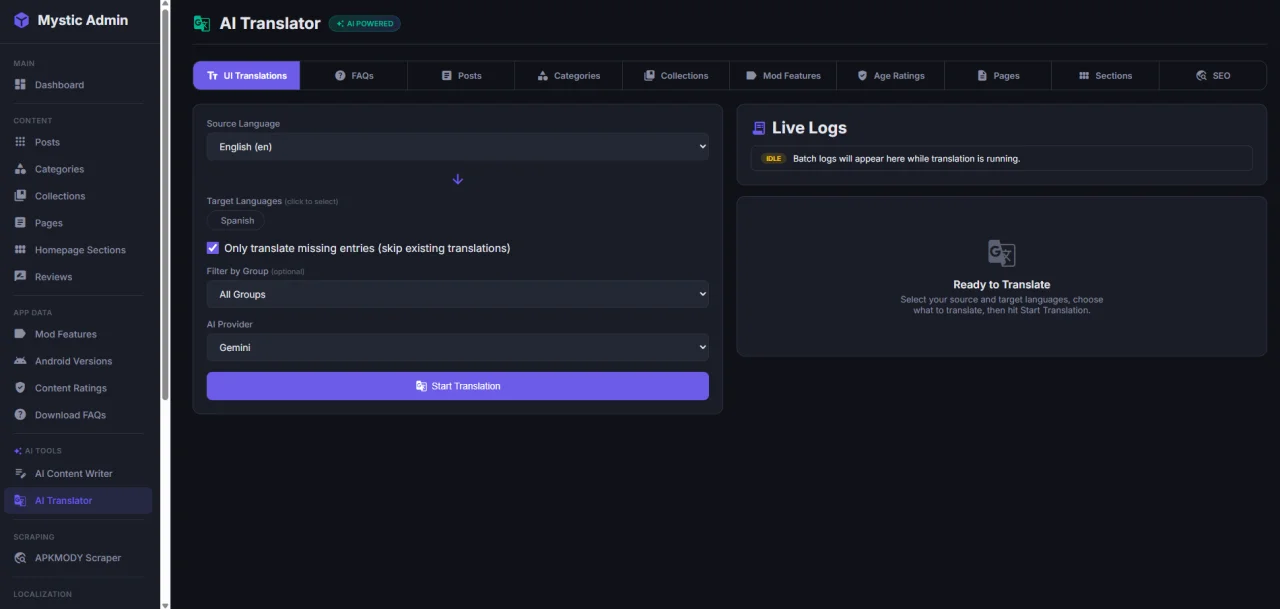Open the Source Language dropdown
This screenshot has width=1280, height=609.
click(458, 147)
